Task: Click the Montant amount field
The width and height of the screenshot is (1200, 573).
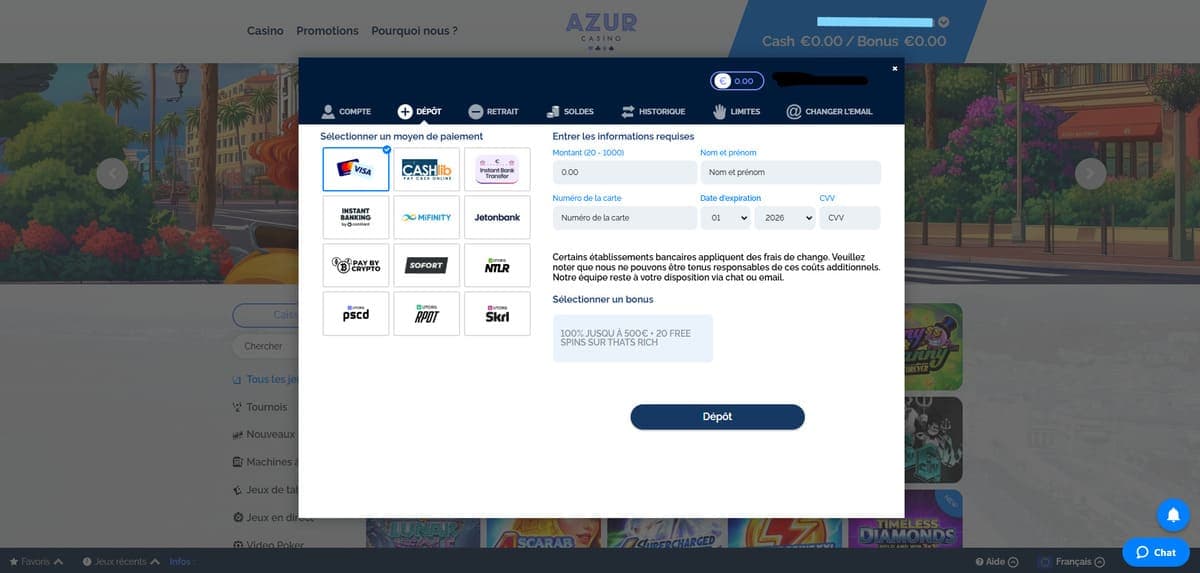Action: tap(625, 172)
